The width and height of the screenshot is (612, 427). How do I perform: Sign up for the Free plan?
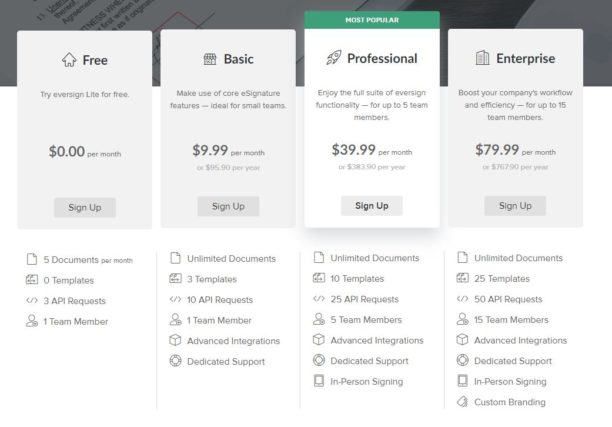85,207
